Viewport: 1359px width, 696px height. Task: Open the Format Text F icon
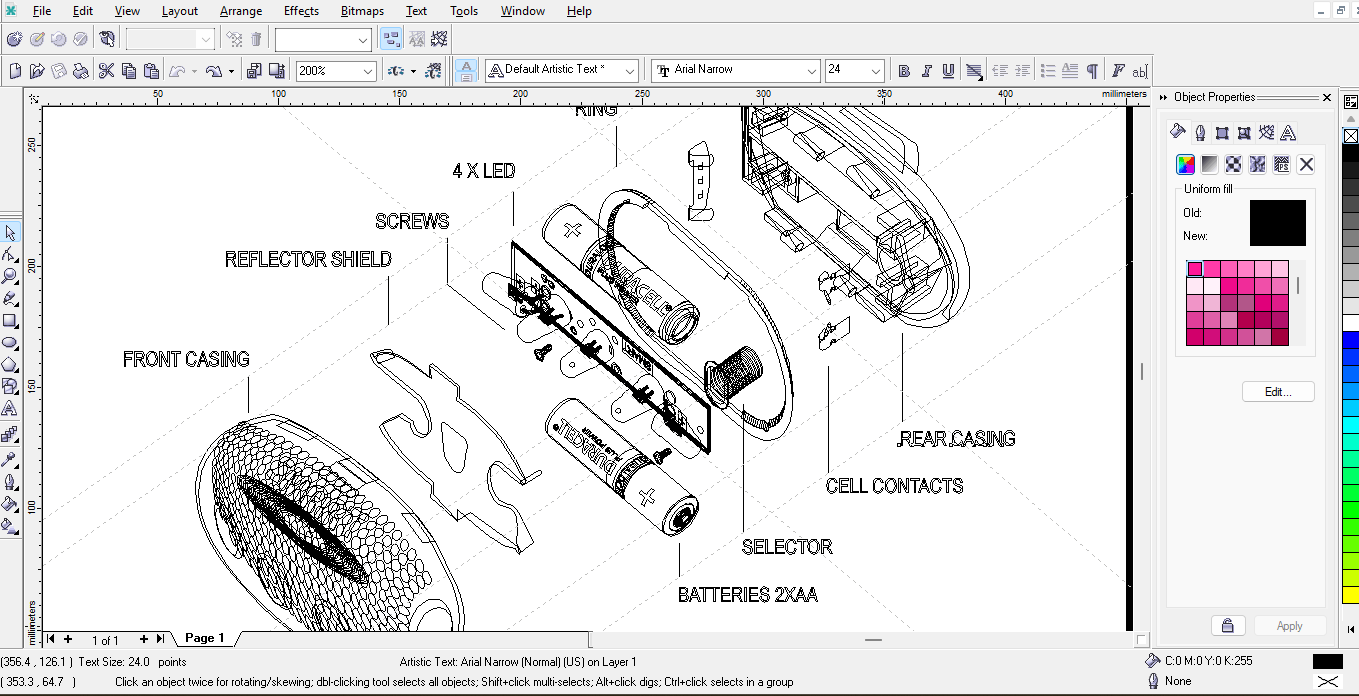(x=1118, y=71)
